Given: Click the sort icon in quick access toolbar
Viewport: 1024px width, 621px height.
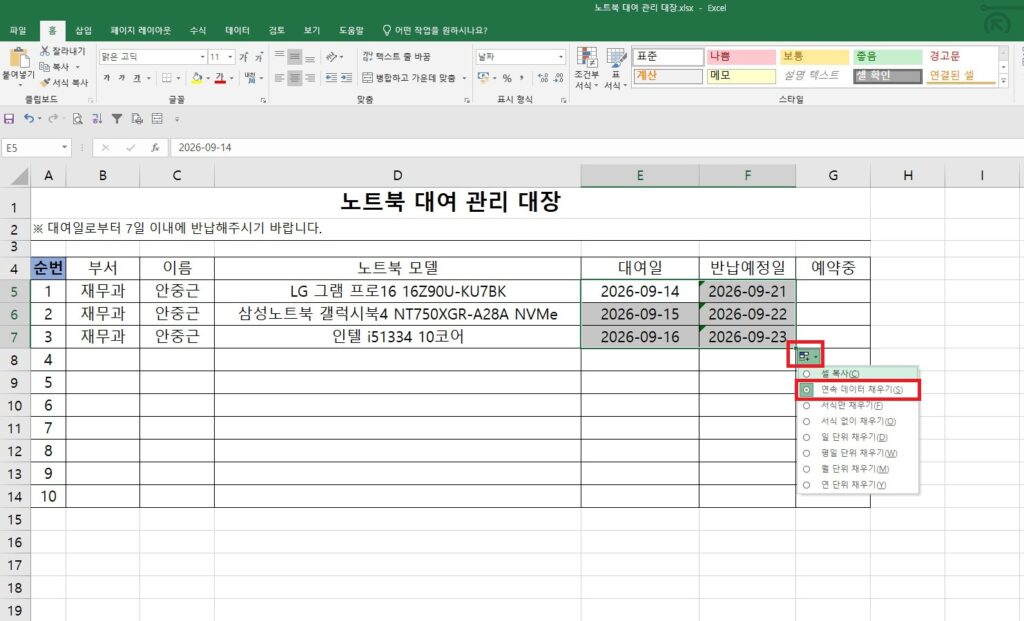Looking at the screenshot, I should (97, 119).
